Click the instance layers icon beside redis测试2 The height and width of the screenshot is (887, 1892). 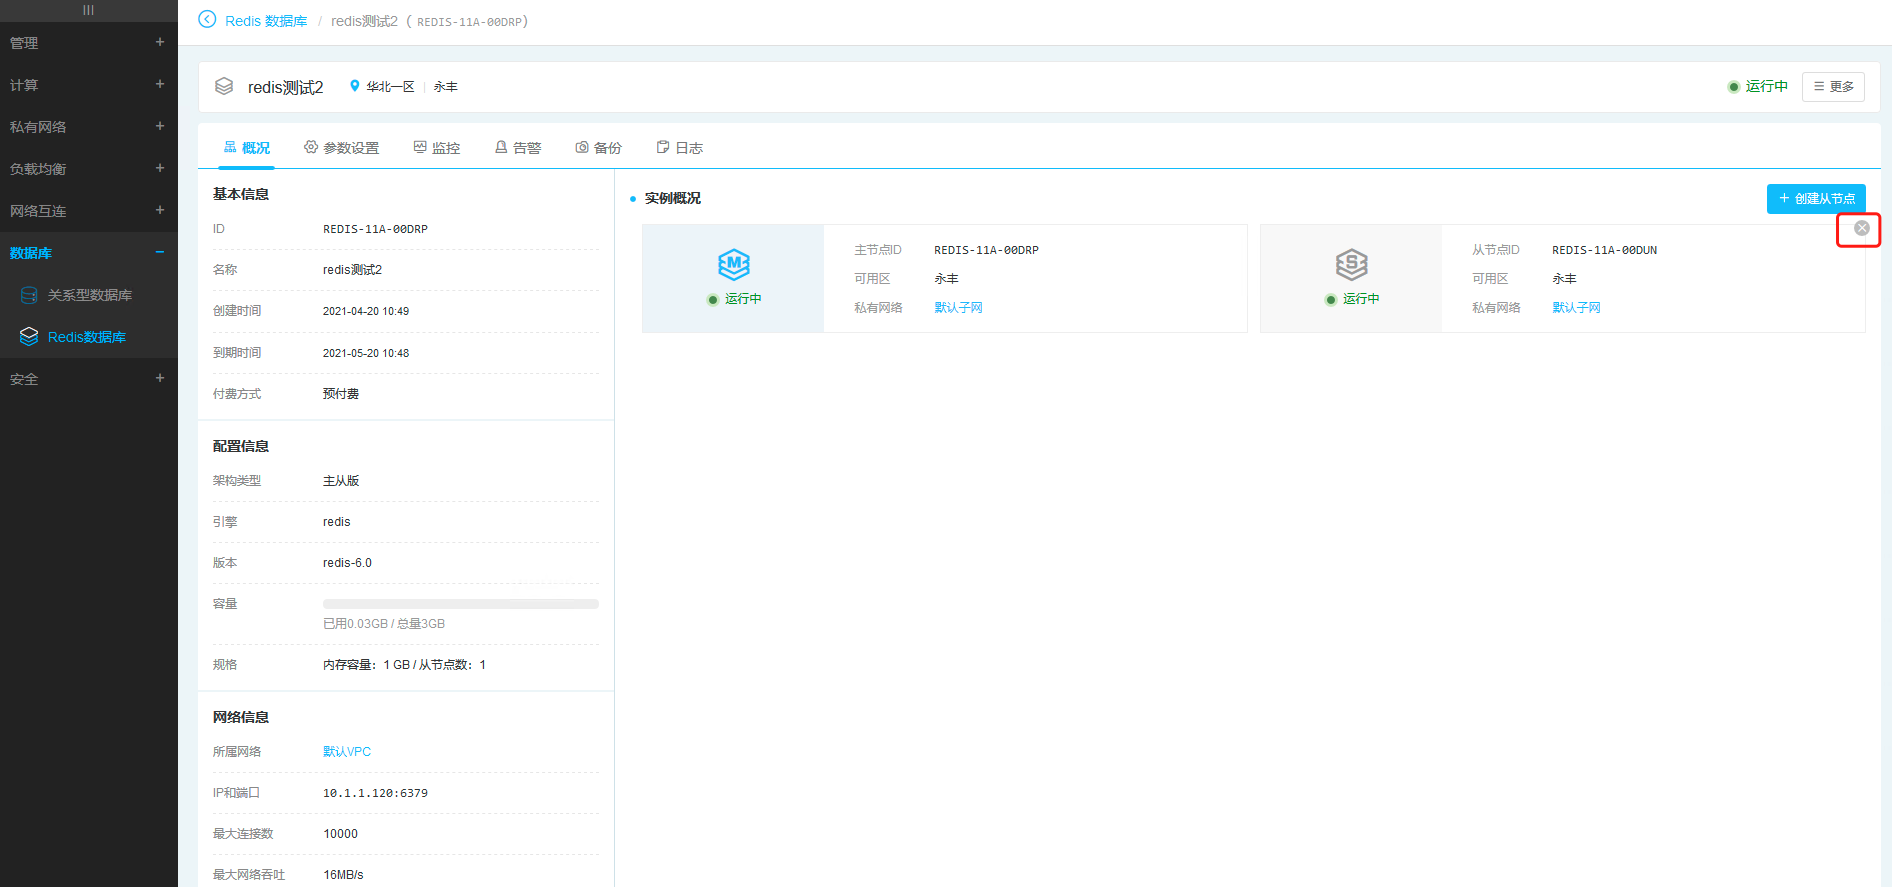224,87
